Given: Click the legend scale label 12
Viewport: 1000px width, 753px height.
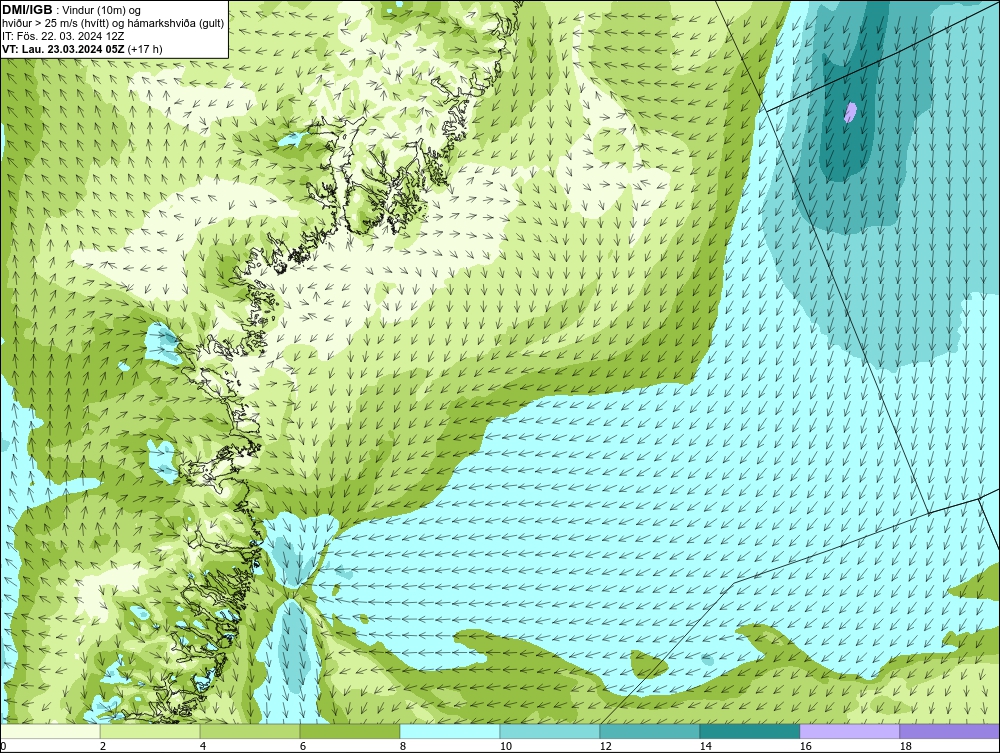Looking at the screenshot, I should [605, 746].
